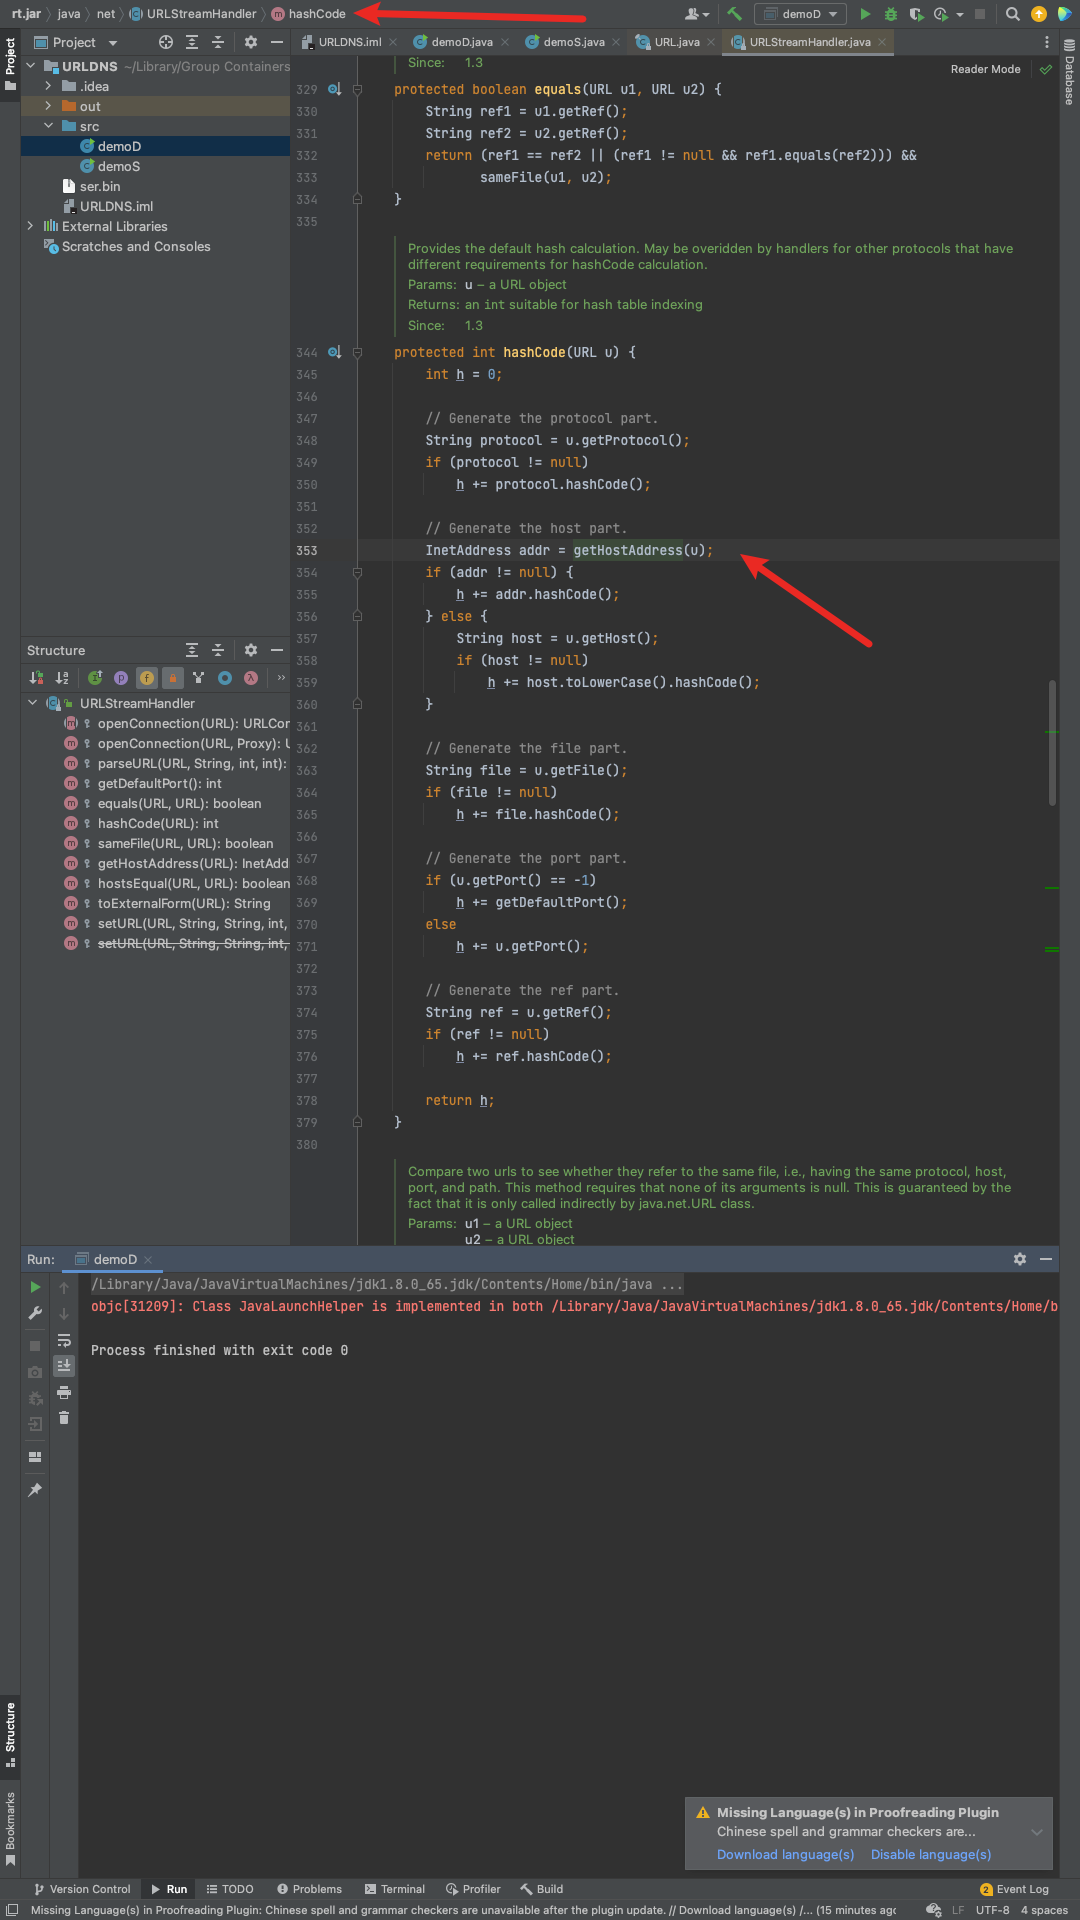Open the demoD run configuration dropdown
Image resolution: width=1080 pixels, height=1920 pixels.
[x=800, y=14]
